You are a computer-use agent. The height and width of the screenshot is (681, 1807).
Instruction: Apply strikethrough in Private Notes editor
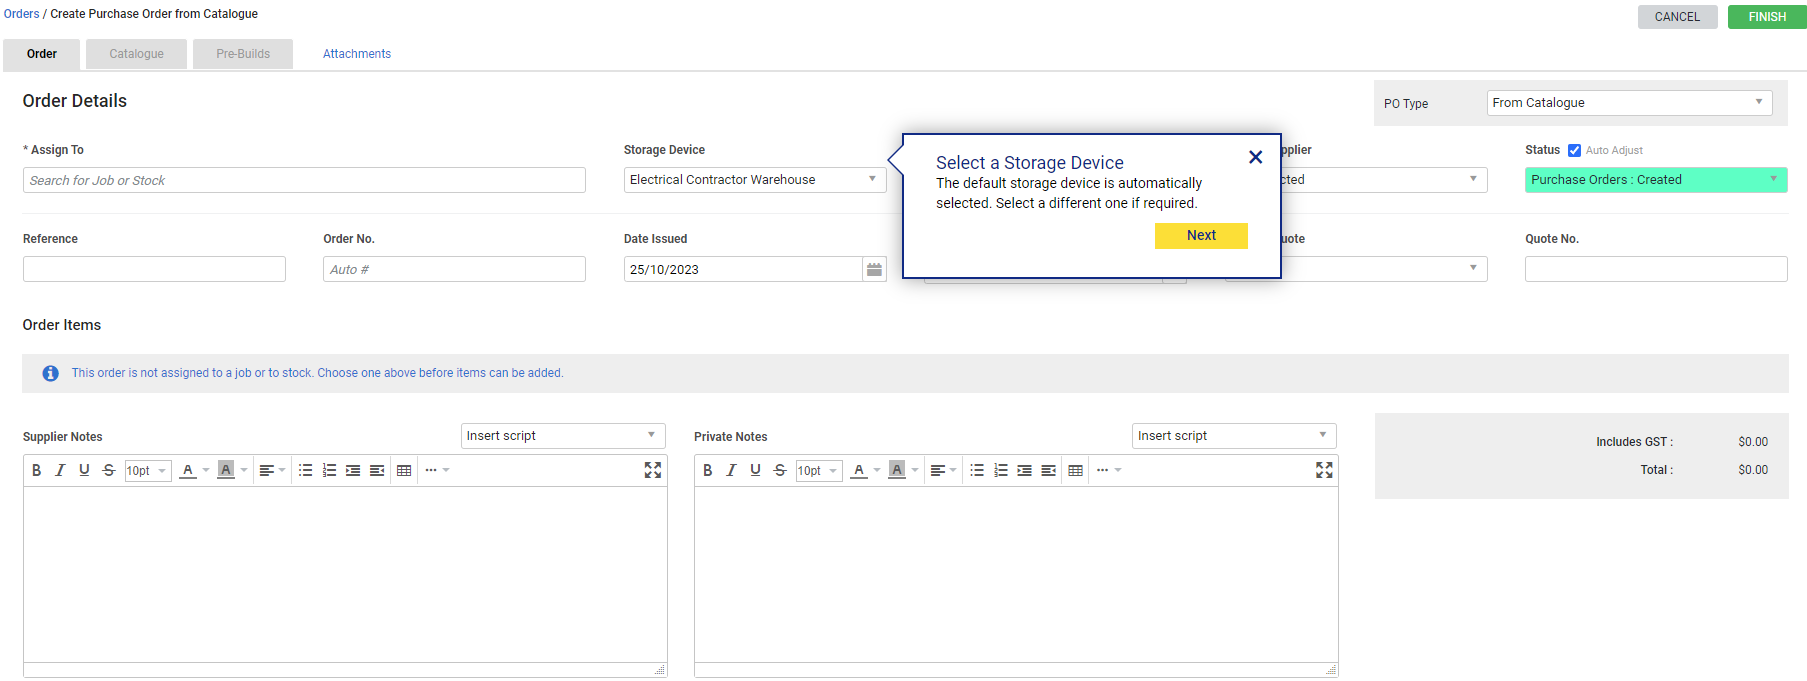tap(780, 470)
